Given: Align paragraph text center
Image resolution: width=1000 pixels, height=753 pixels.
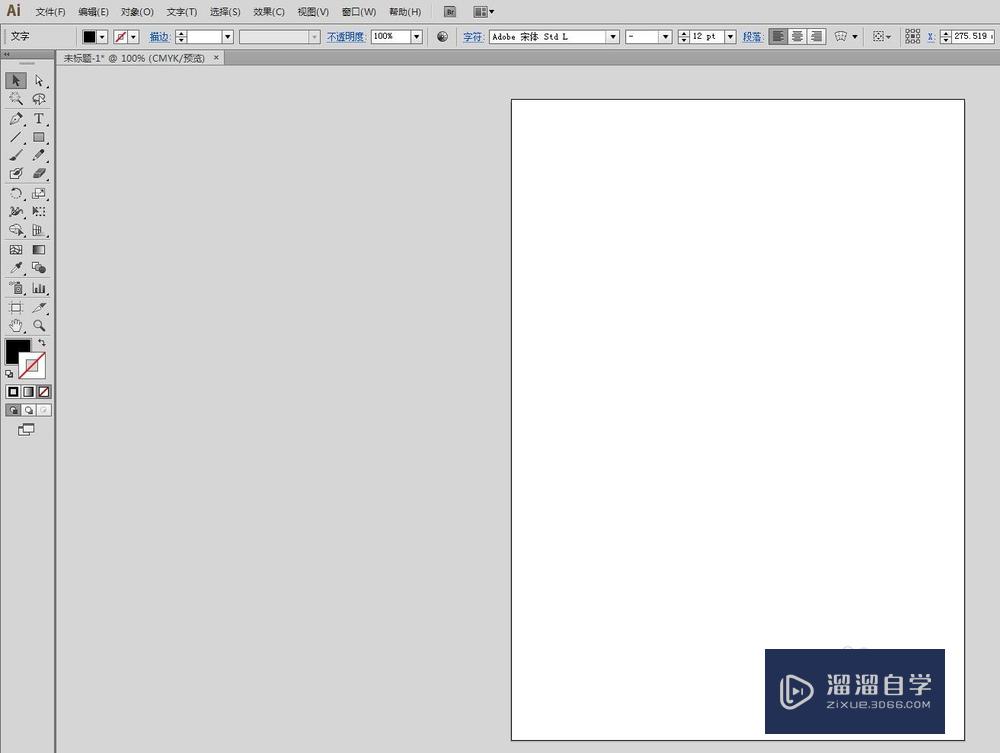Looking at the screenshot, I should point(797,37).
